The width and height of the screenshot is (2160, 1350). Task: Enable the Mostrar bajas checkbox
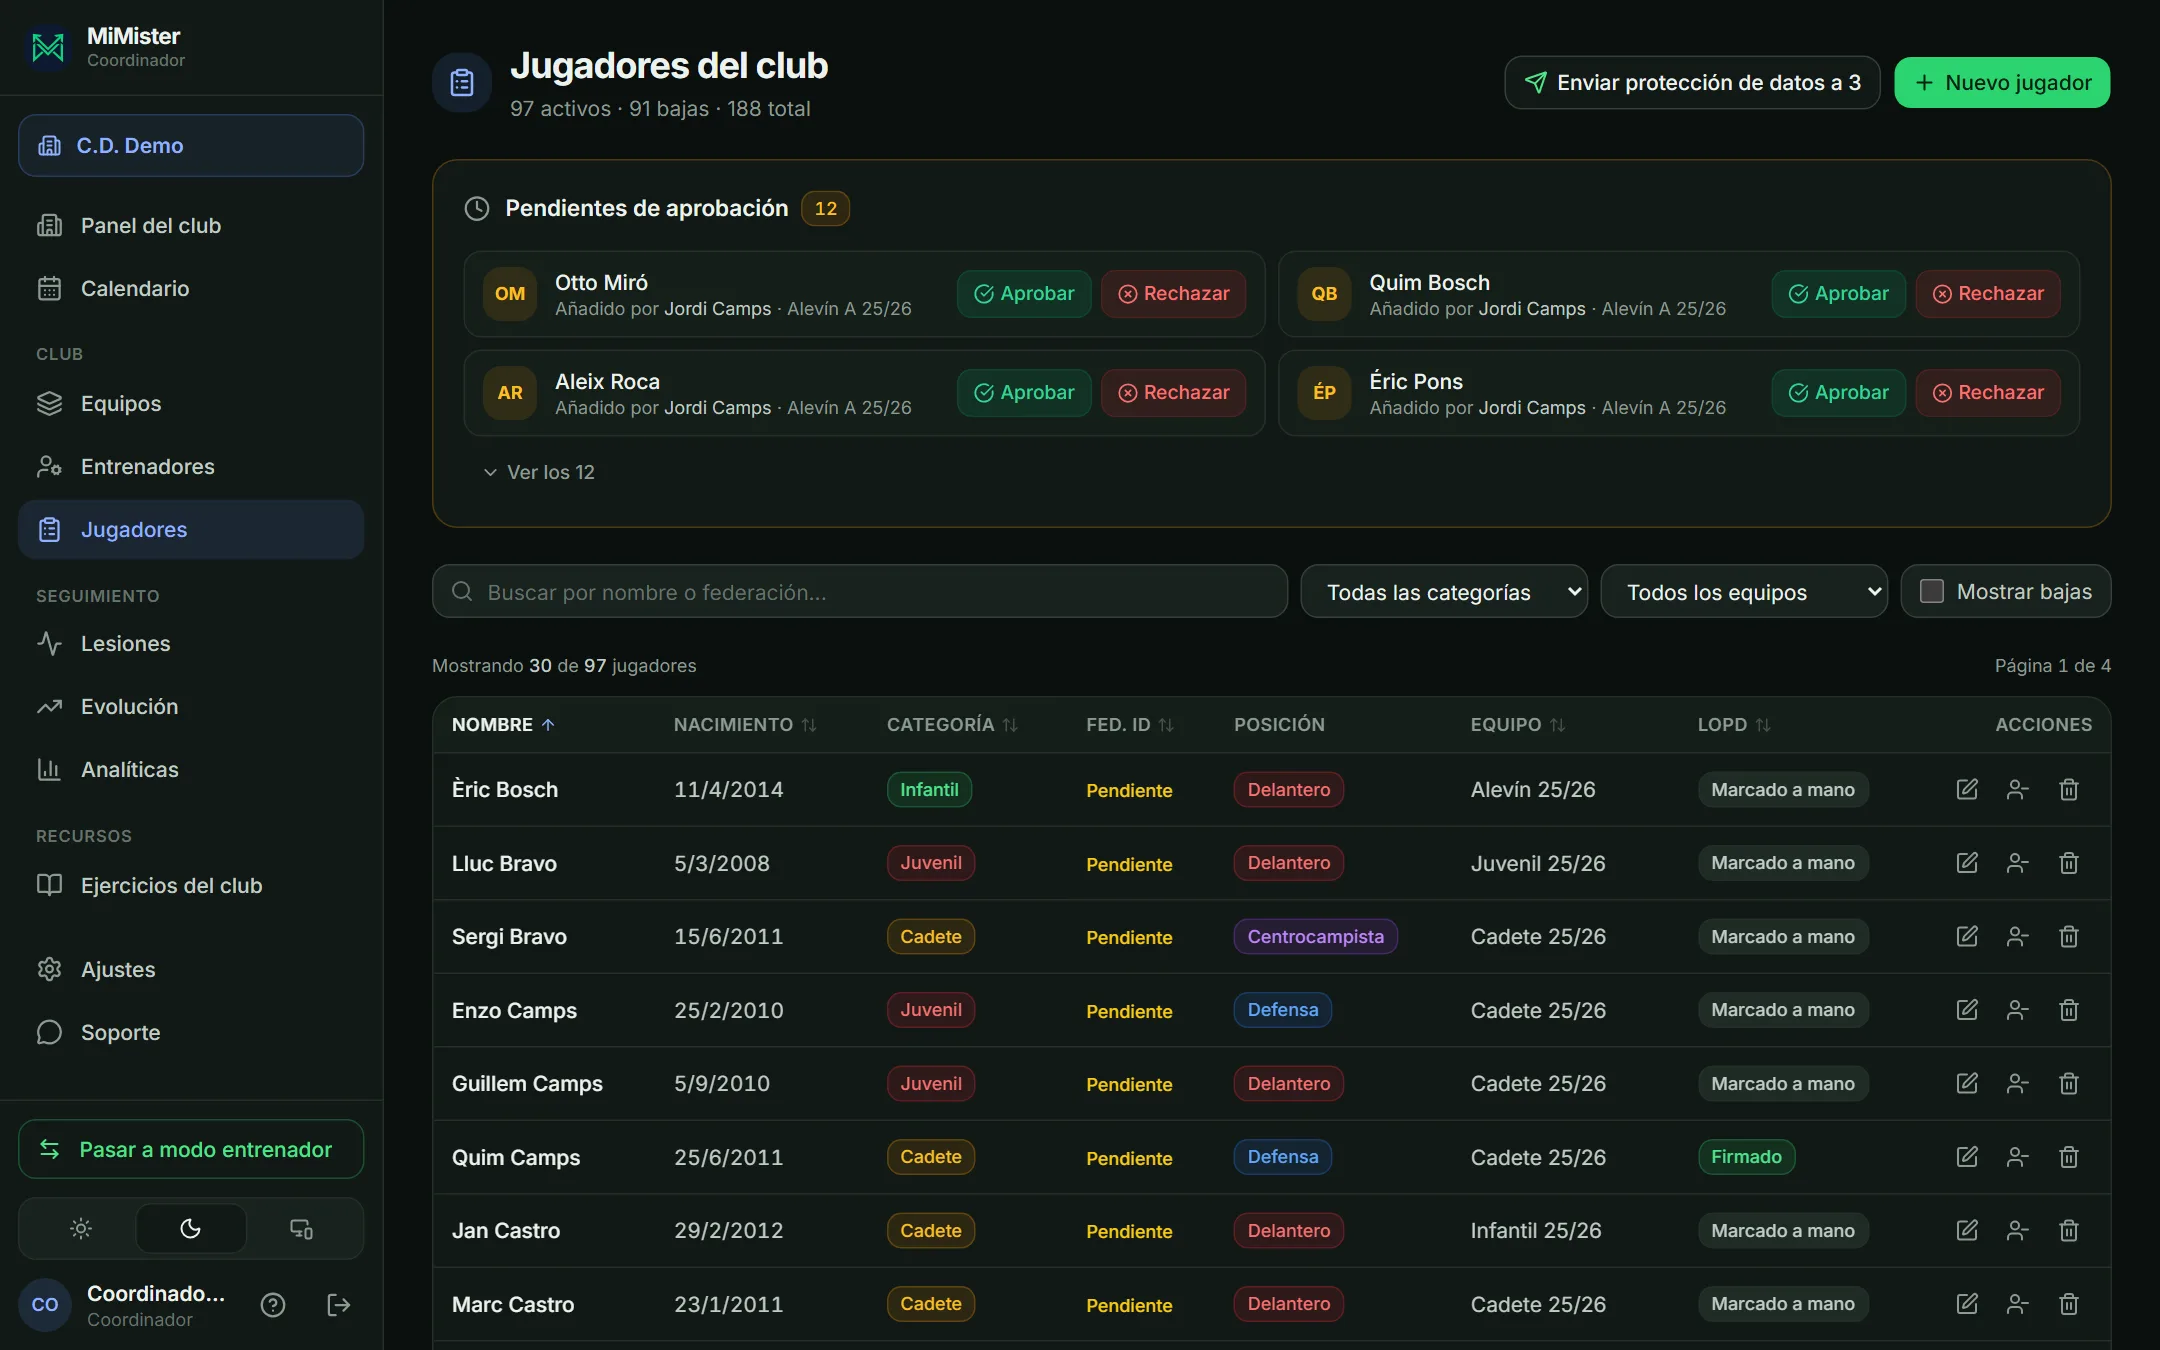[1932, 591]
